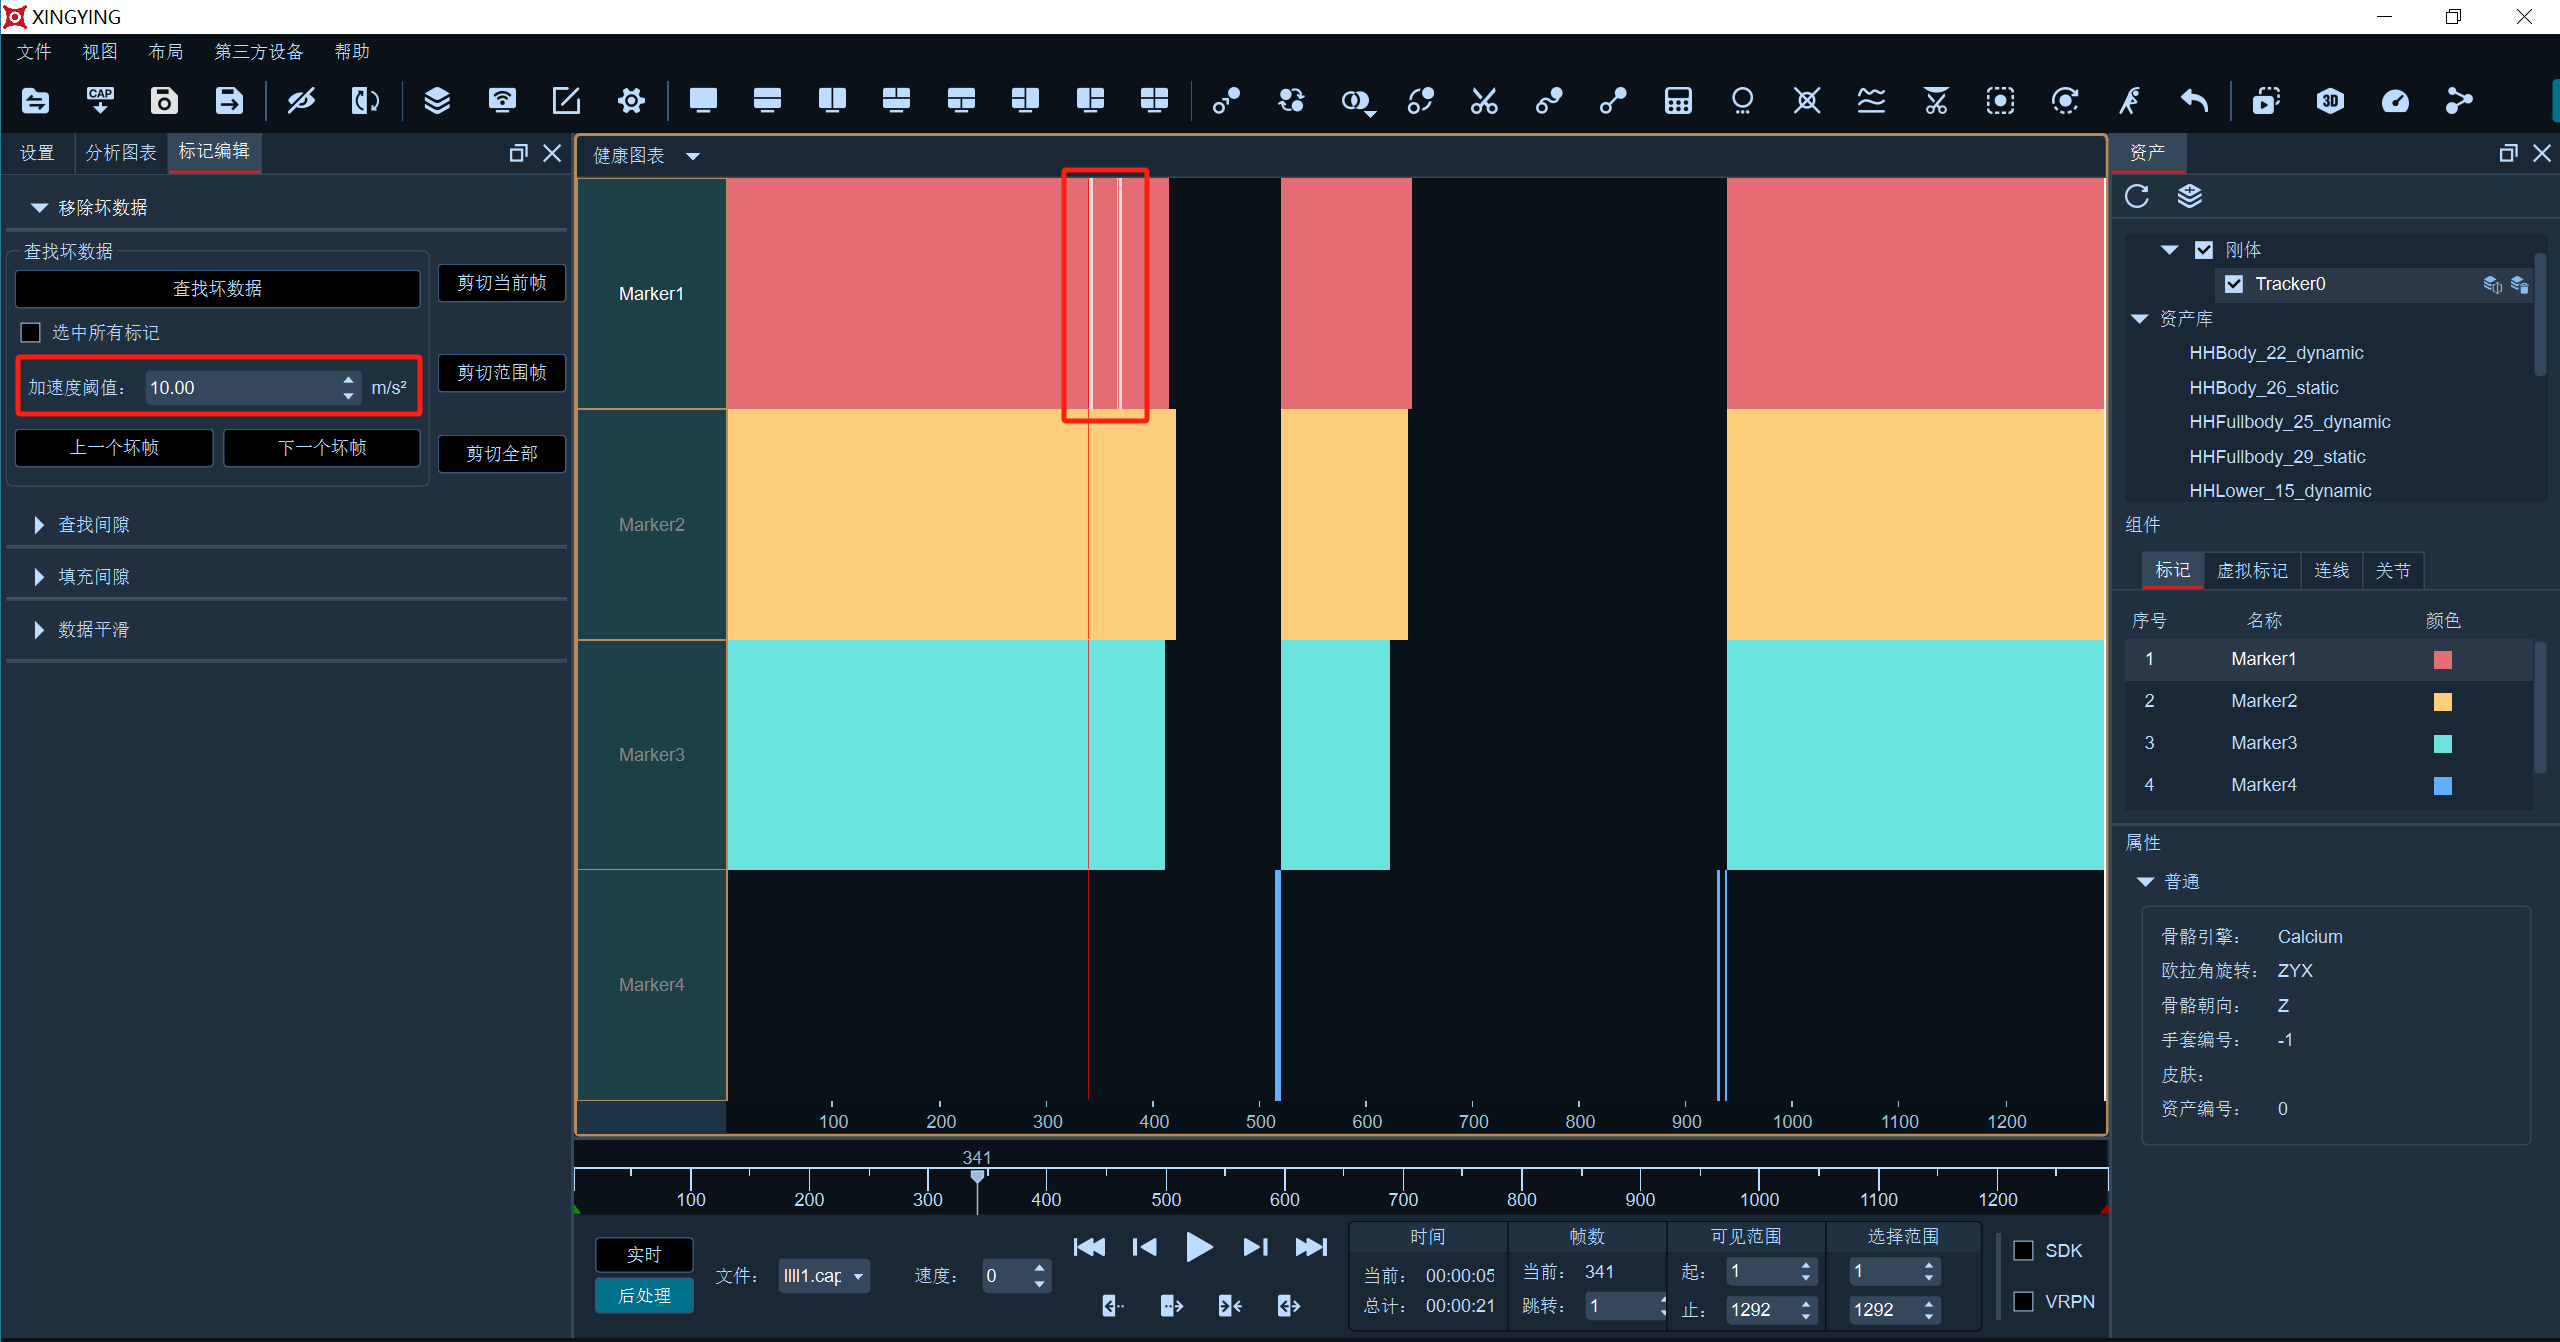Screen dimensions: 2560x1342
Task: Click the Marker2 orange color swatch
Action: pos(2442,702)
